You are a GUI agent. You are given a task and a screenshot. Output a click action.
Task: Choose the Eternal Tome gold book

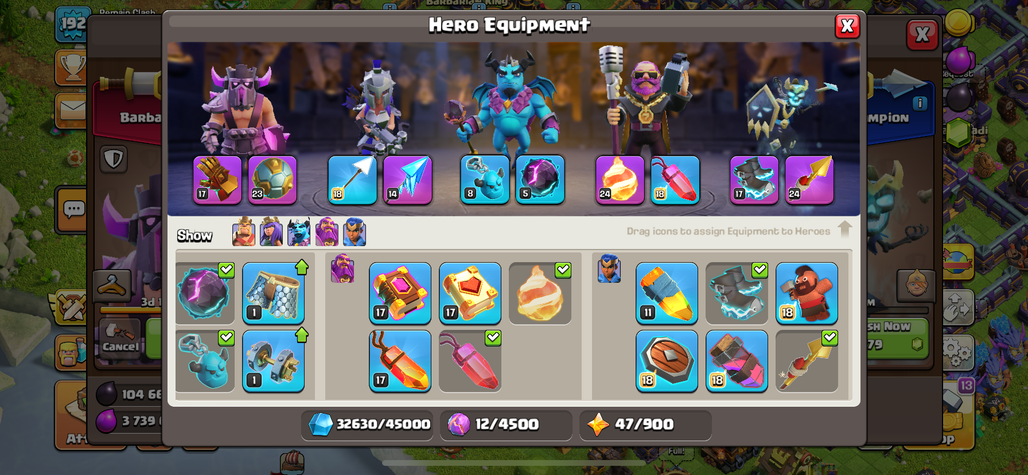[470, 294]
